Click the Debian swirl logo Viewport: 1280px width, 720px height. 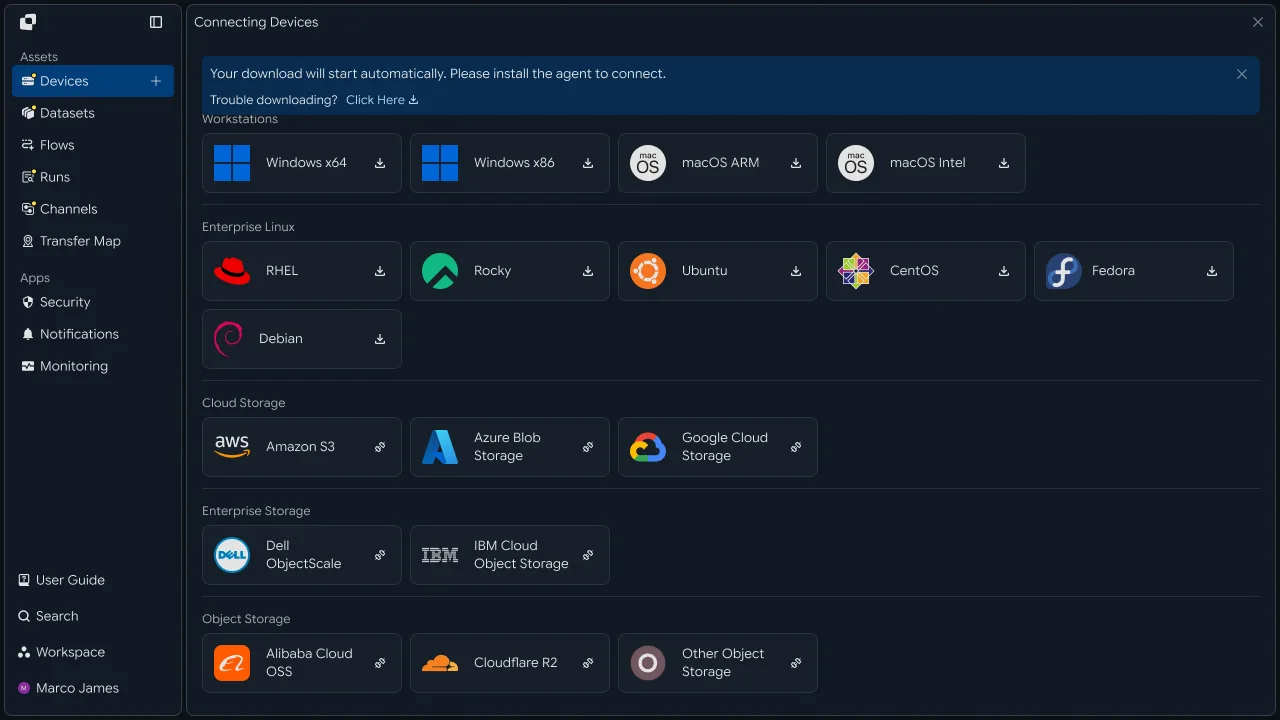coord(229,339)
